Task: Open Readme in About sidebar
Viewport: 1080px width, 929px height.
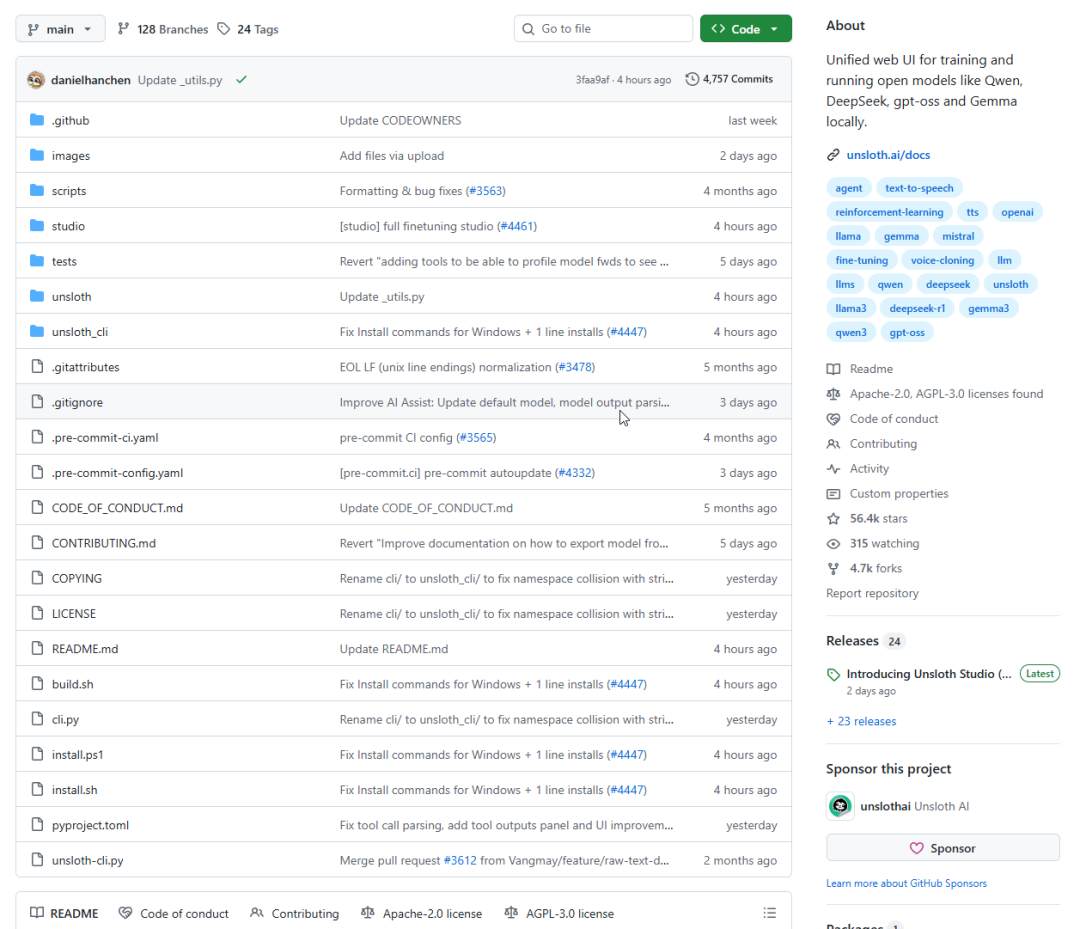Action: (x=871, y=369)
